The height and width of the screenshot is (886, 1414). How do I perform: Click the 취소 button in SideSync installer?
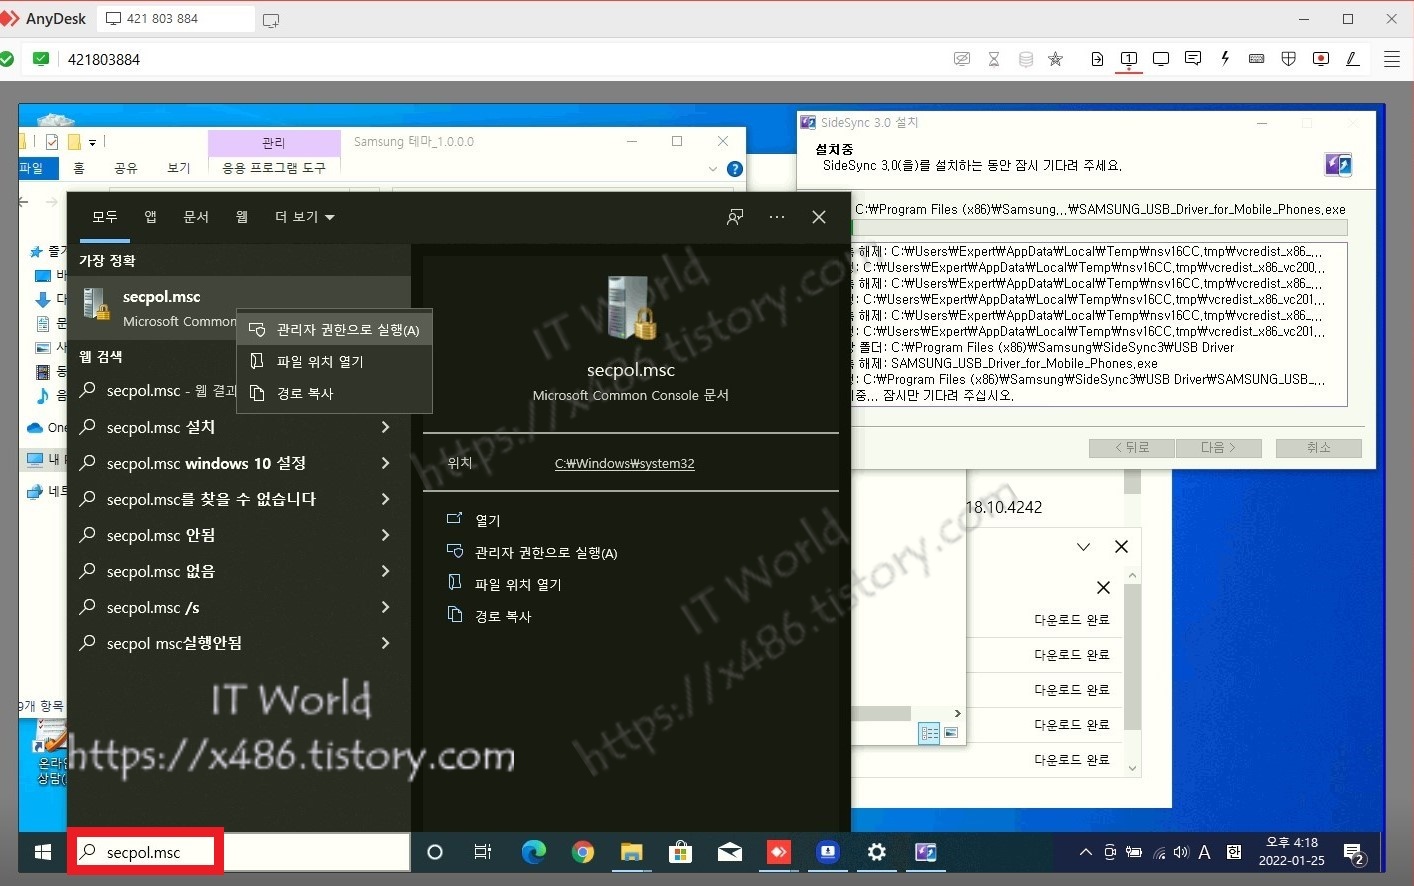click(1318, 447)
